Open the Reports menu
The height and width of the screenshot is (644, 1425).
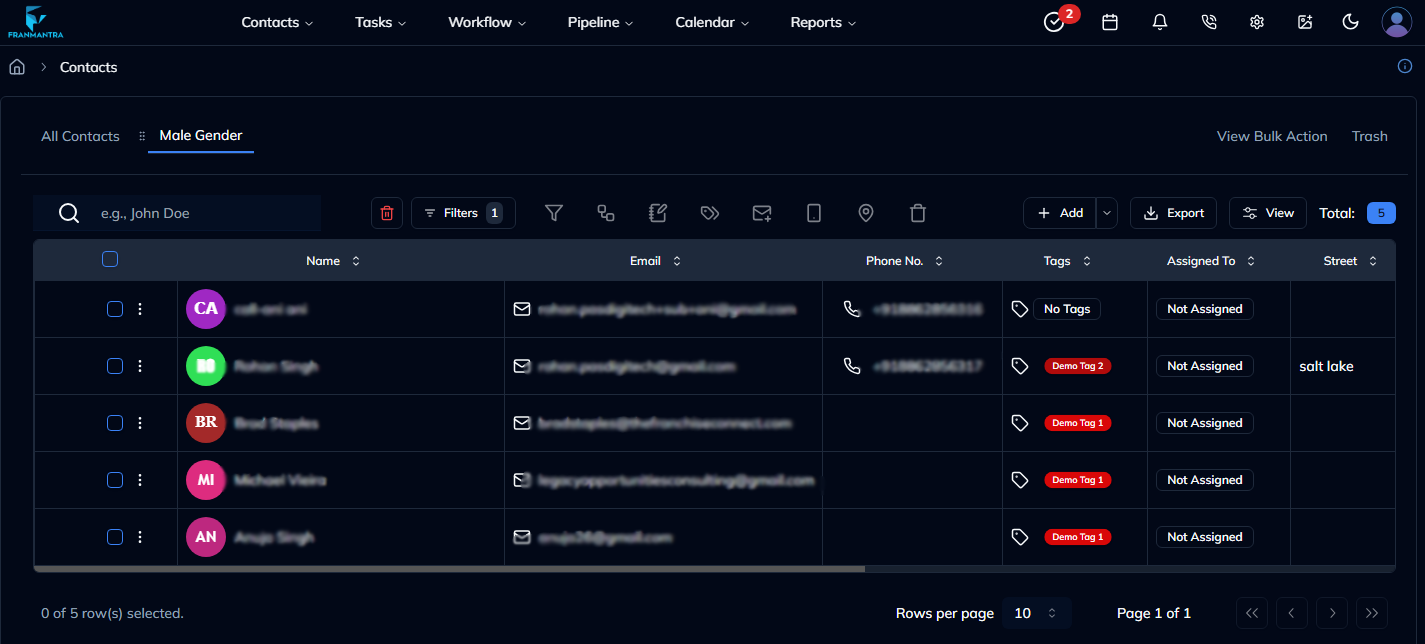point(823,22)
